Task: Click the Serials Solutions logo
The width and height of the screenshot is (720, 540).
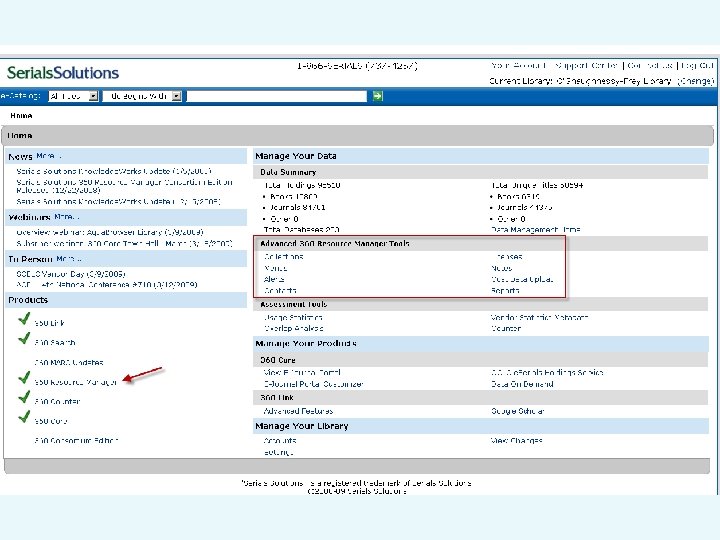Action: 63,73
